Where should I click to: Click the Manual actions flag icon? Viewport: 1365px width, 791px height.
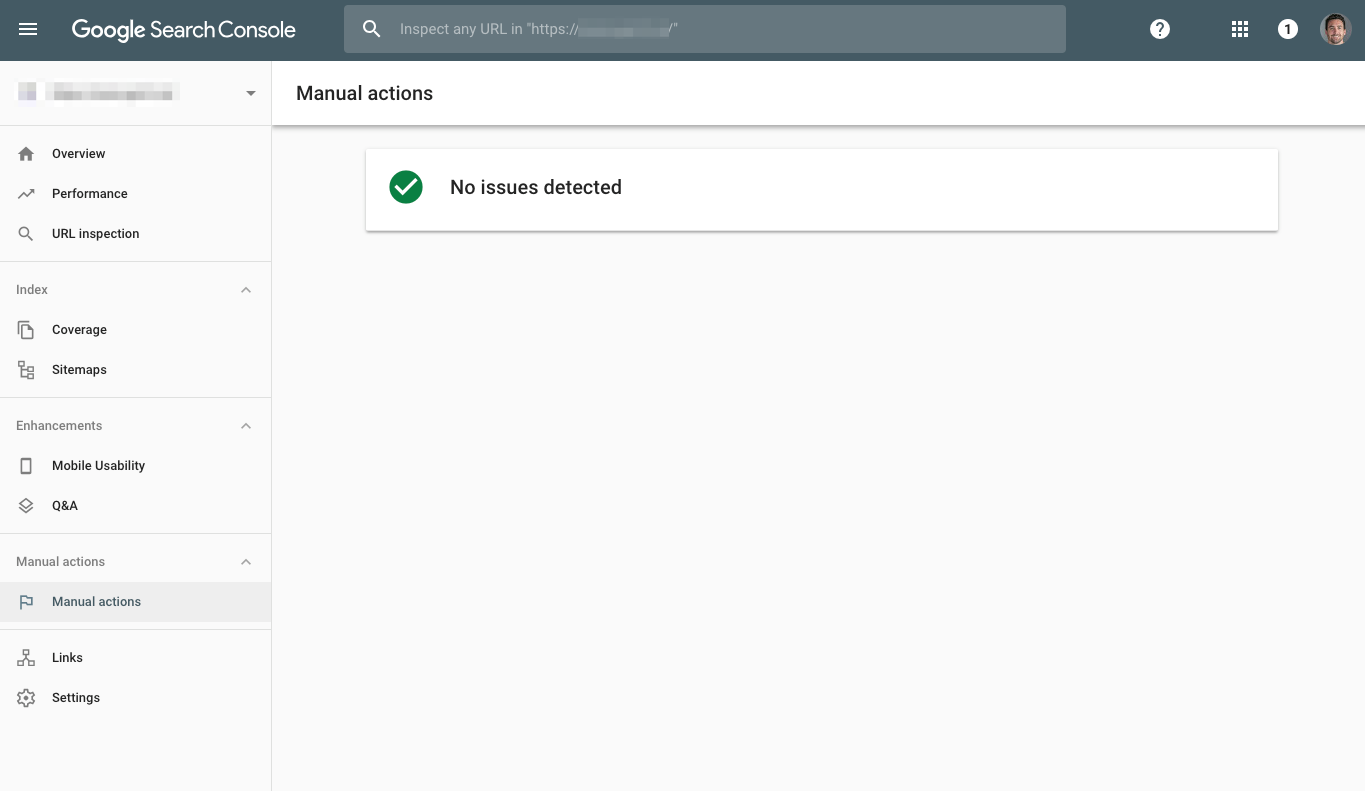(x=26, y=602)
